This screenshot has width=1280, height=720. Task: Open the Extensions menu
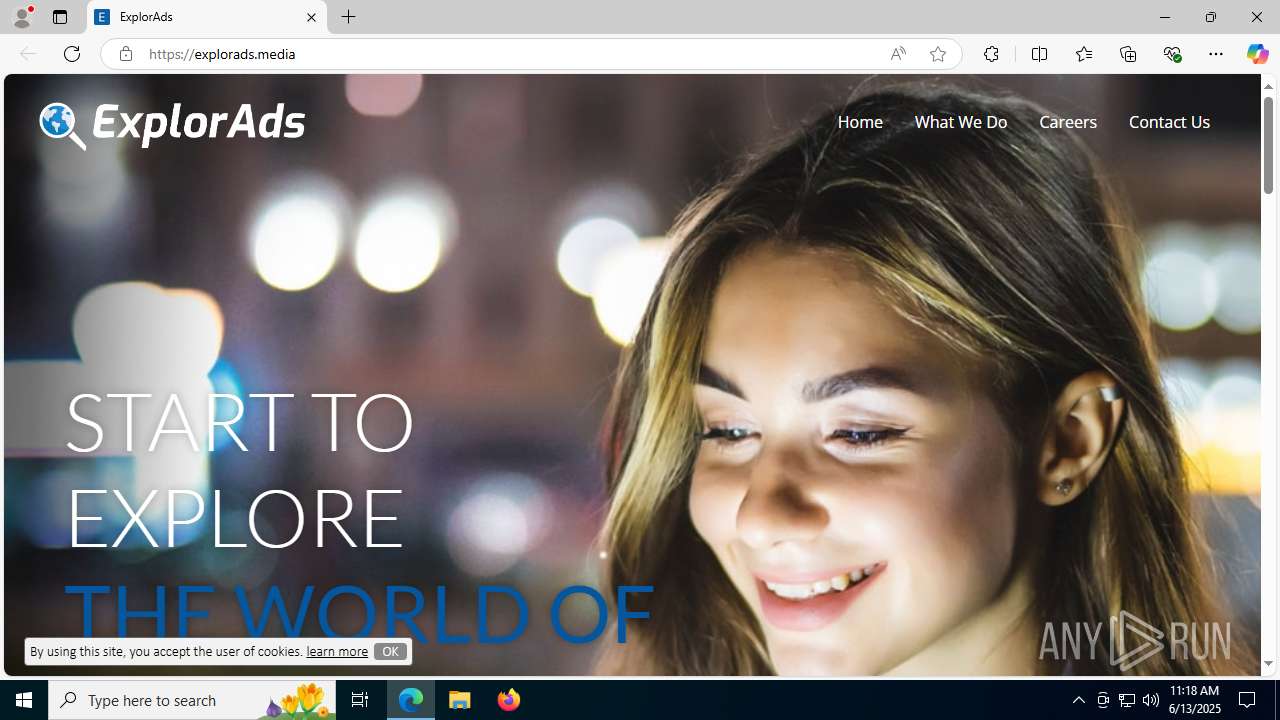(x=991, y=54)
